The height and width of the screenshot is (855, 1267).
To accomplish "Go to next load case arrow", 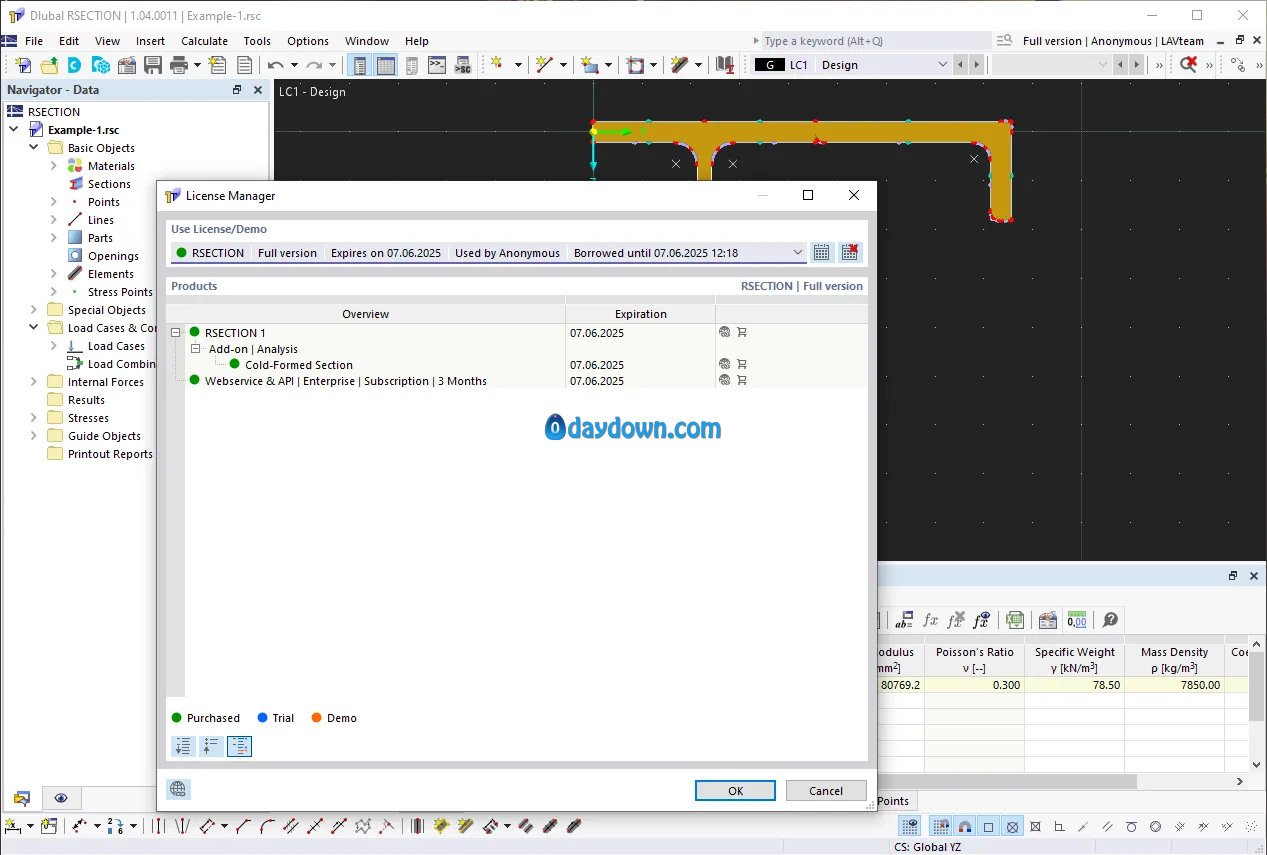I will point(976,65).
